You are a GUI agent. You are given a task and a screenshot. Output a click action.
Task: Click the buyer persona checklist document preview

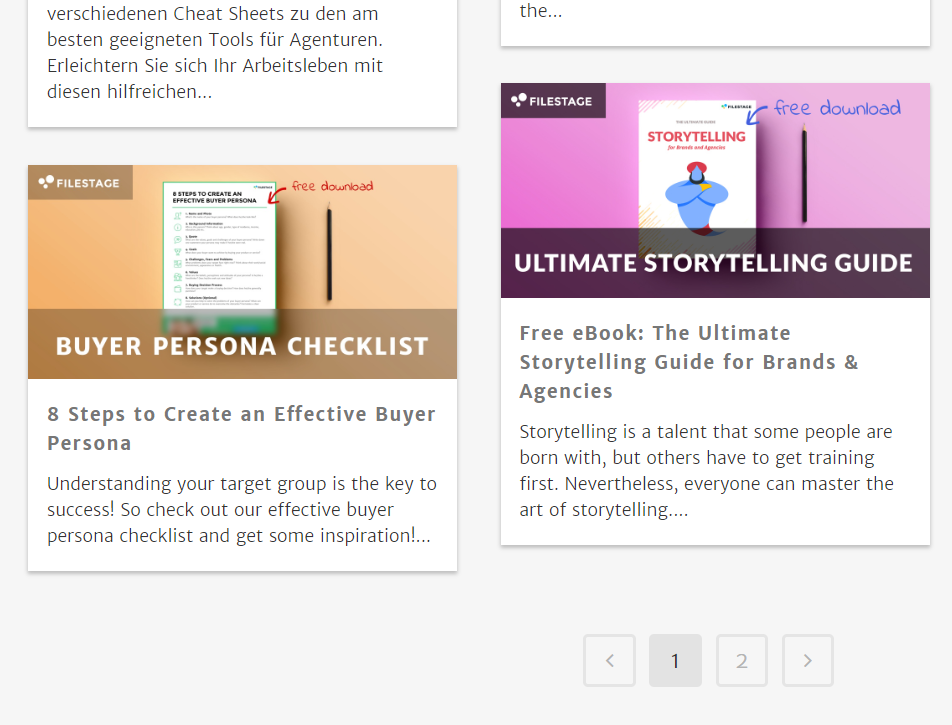click(220, 252)
